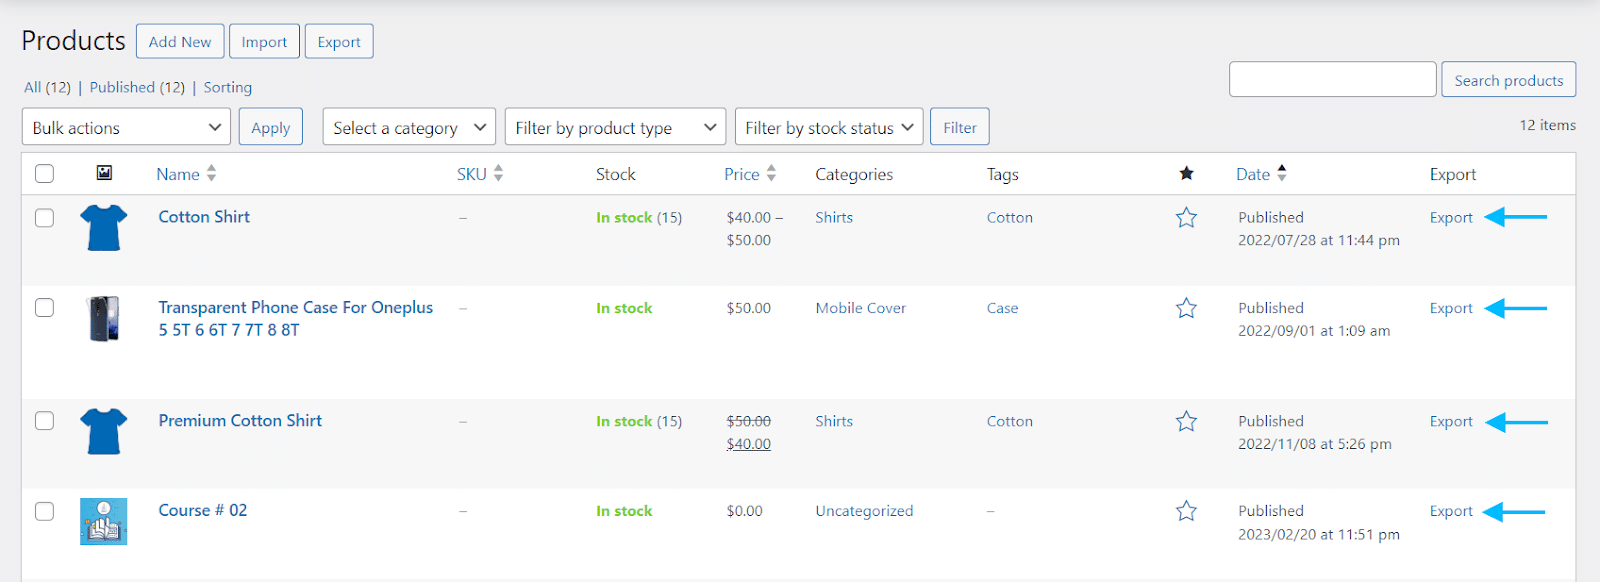This screenshot has width=1600, height=582.
Task: Click the image column header icon
Action: tap(104, 173)
